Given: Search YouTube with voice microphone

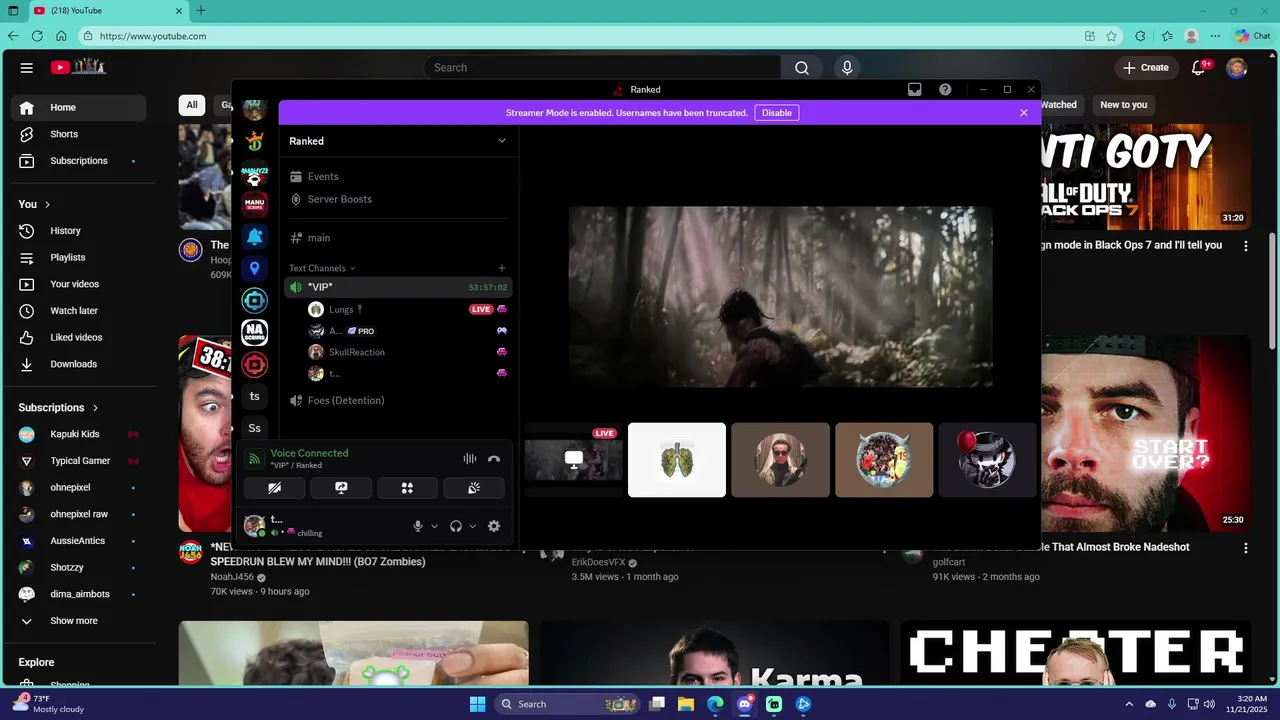Looking at the screenshot, I should coord(847,68).
